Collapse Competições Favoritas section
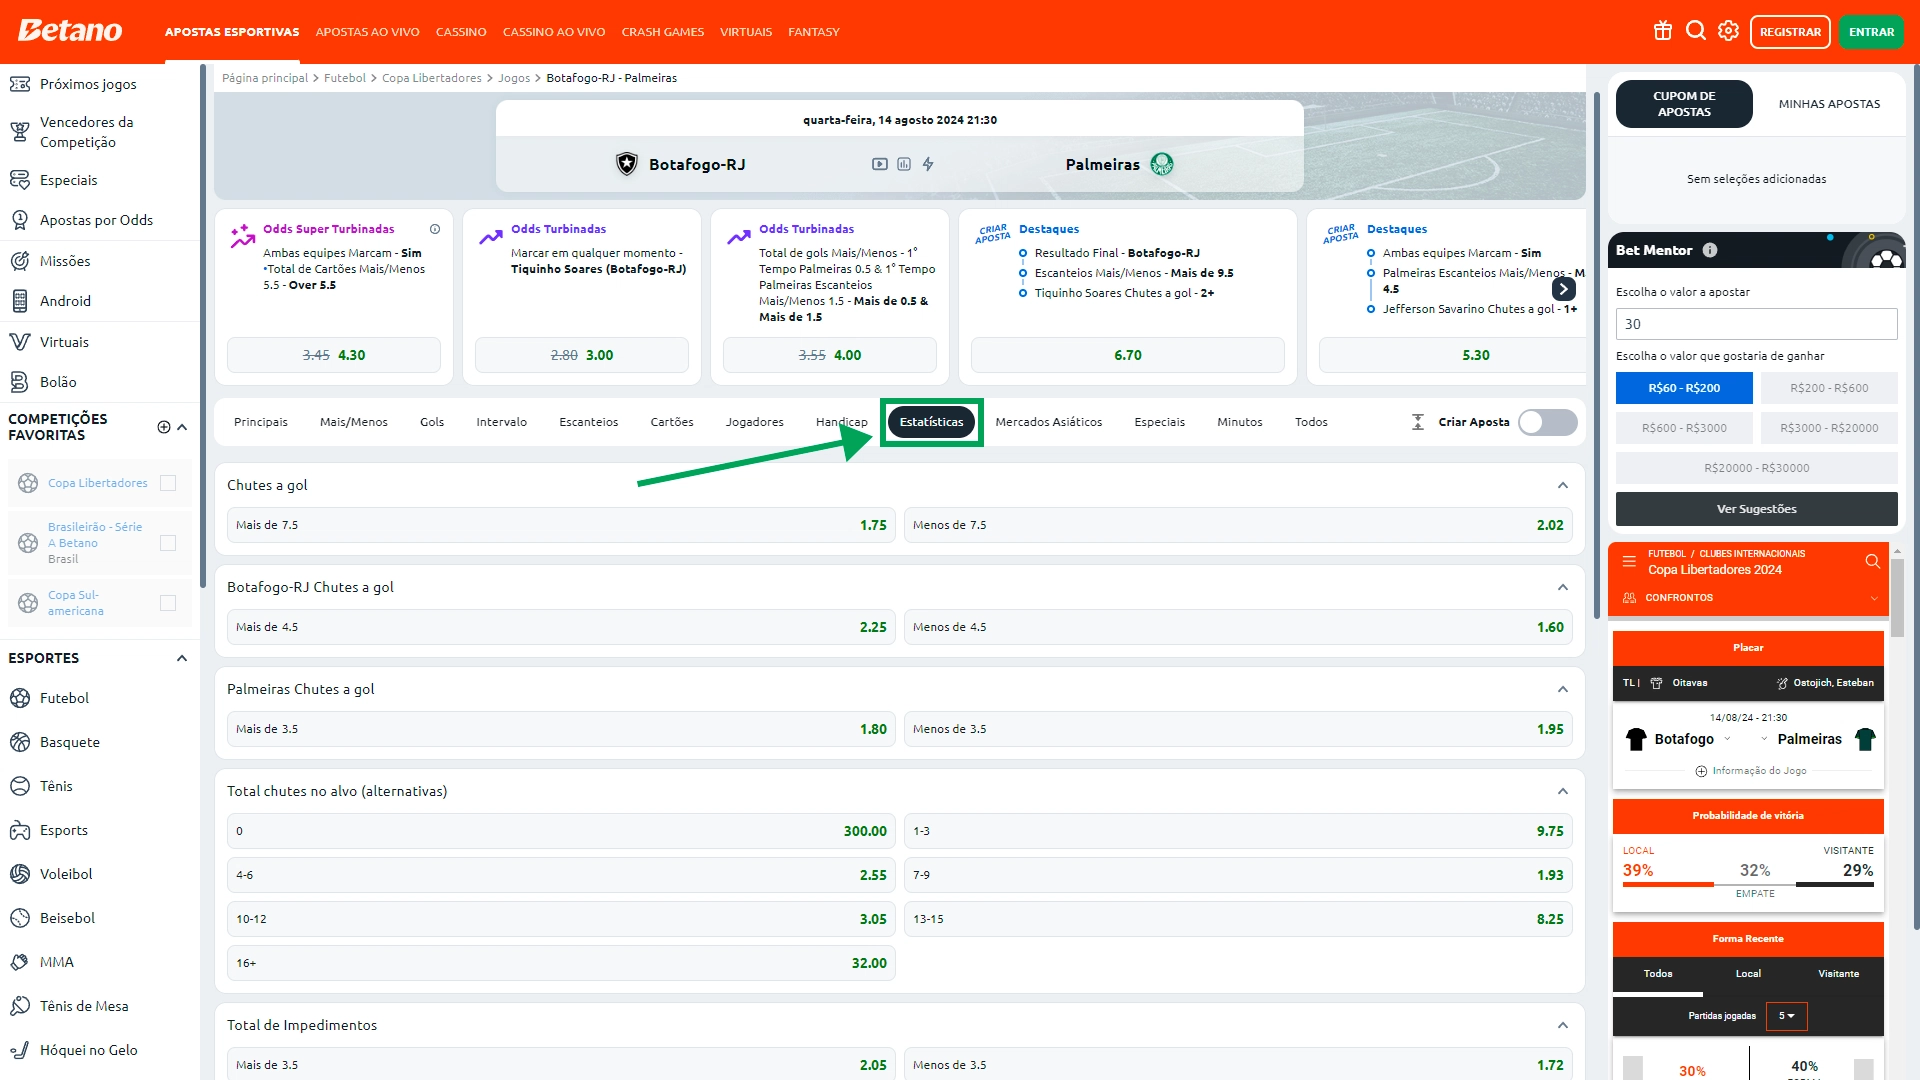Viewport: 1920px width, 1080px height. pyautogui.click(x=182, y=427)
